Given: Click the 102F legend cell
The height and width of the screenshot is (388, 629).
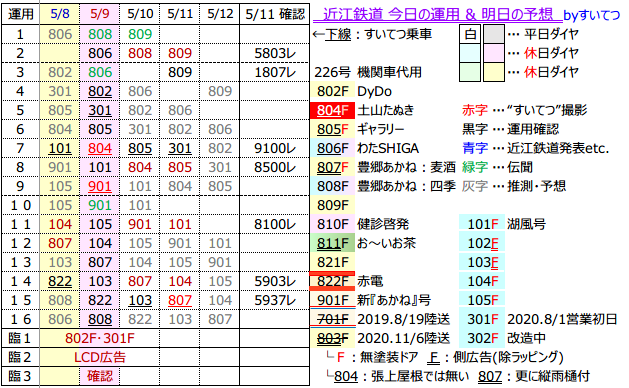Looking at the screenshot, I should 482,243.
